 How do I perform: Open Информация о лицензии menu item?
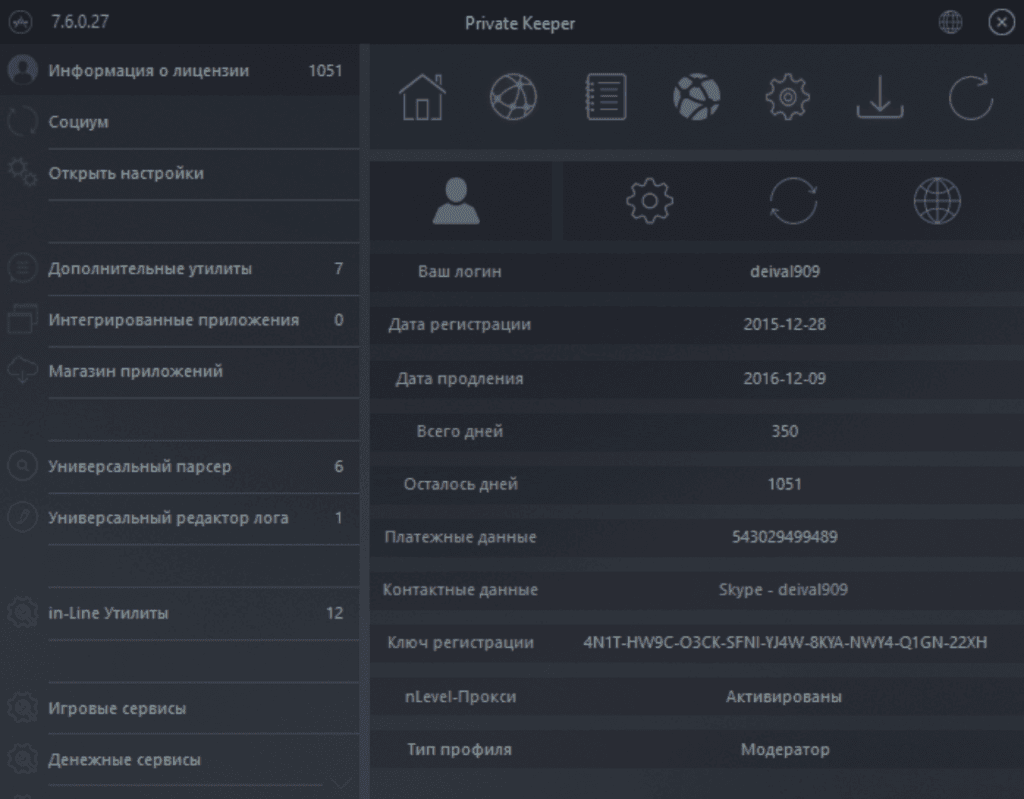click(x=180, y=71)
